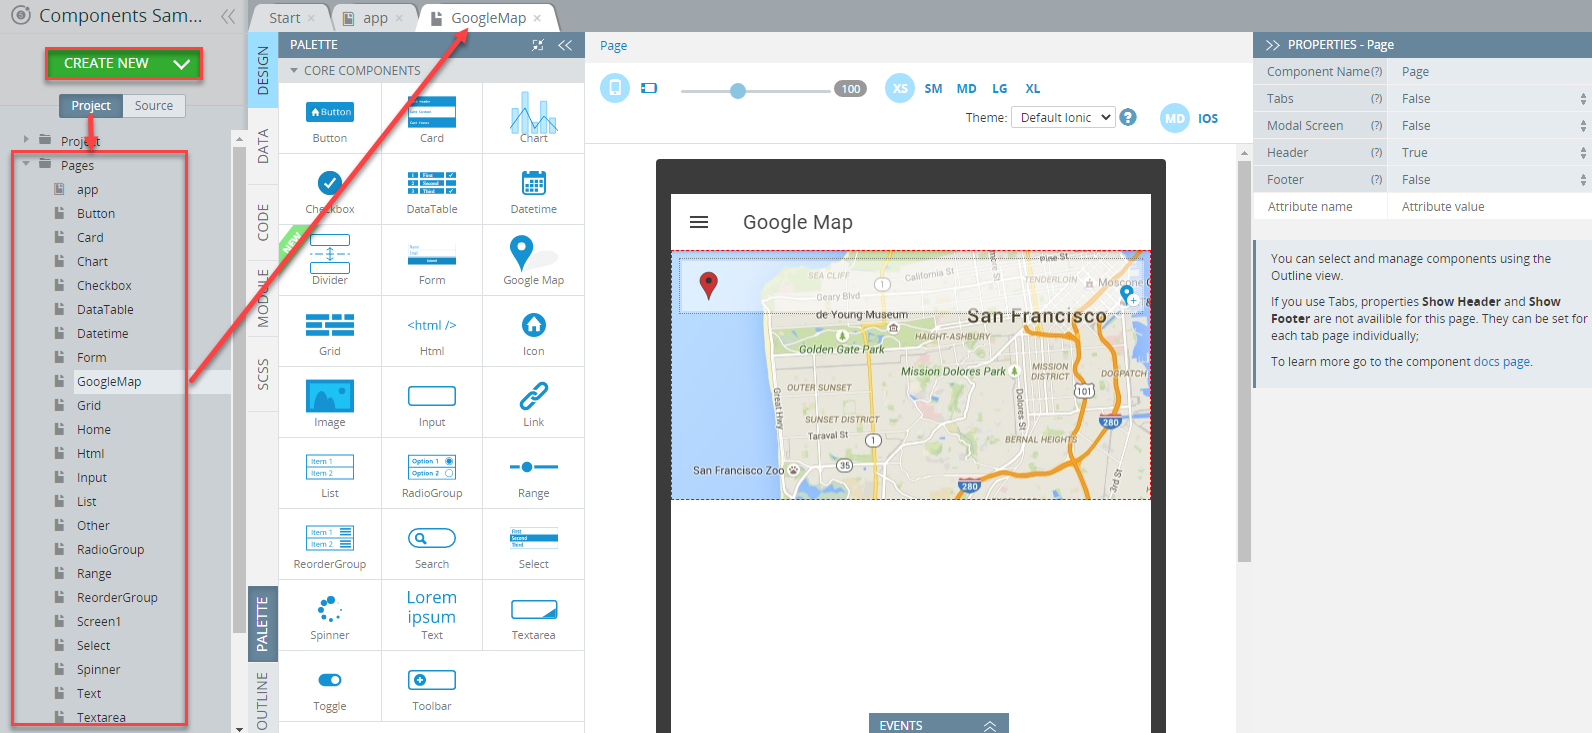
Task: Switch preview to landscape orientation
Action: pyautogui.click(x=649, y=88)
